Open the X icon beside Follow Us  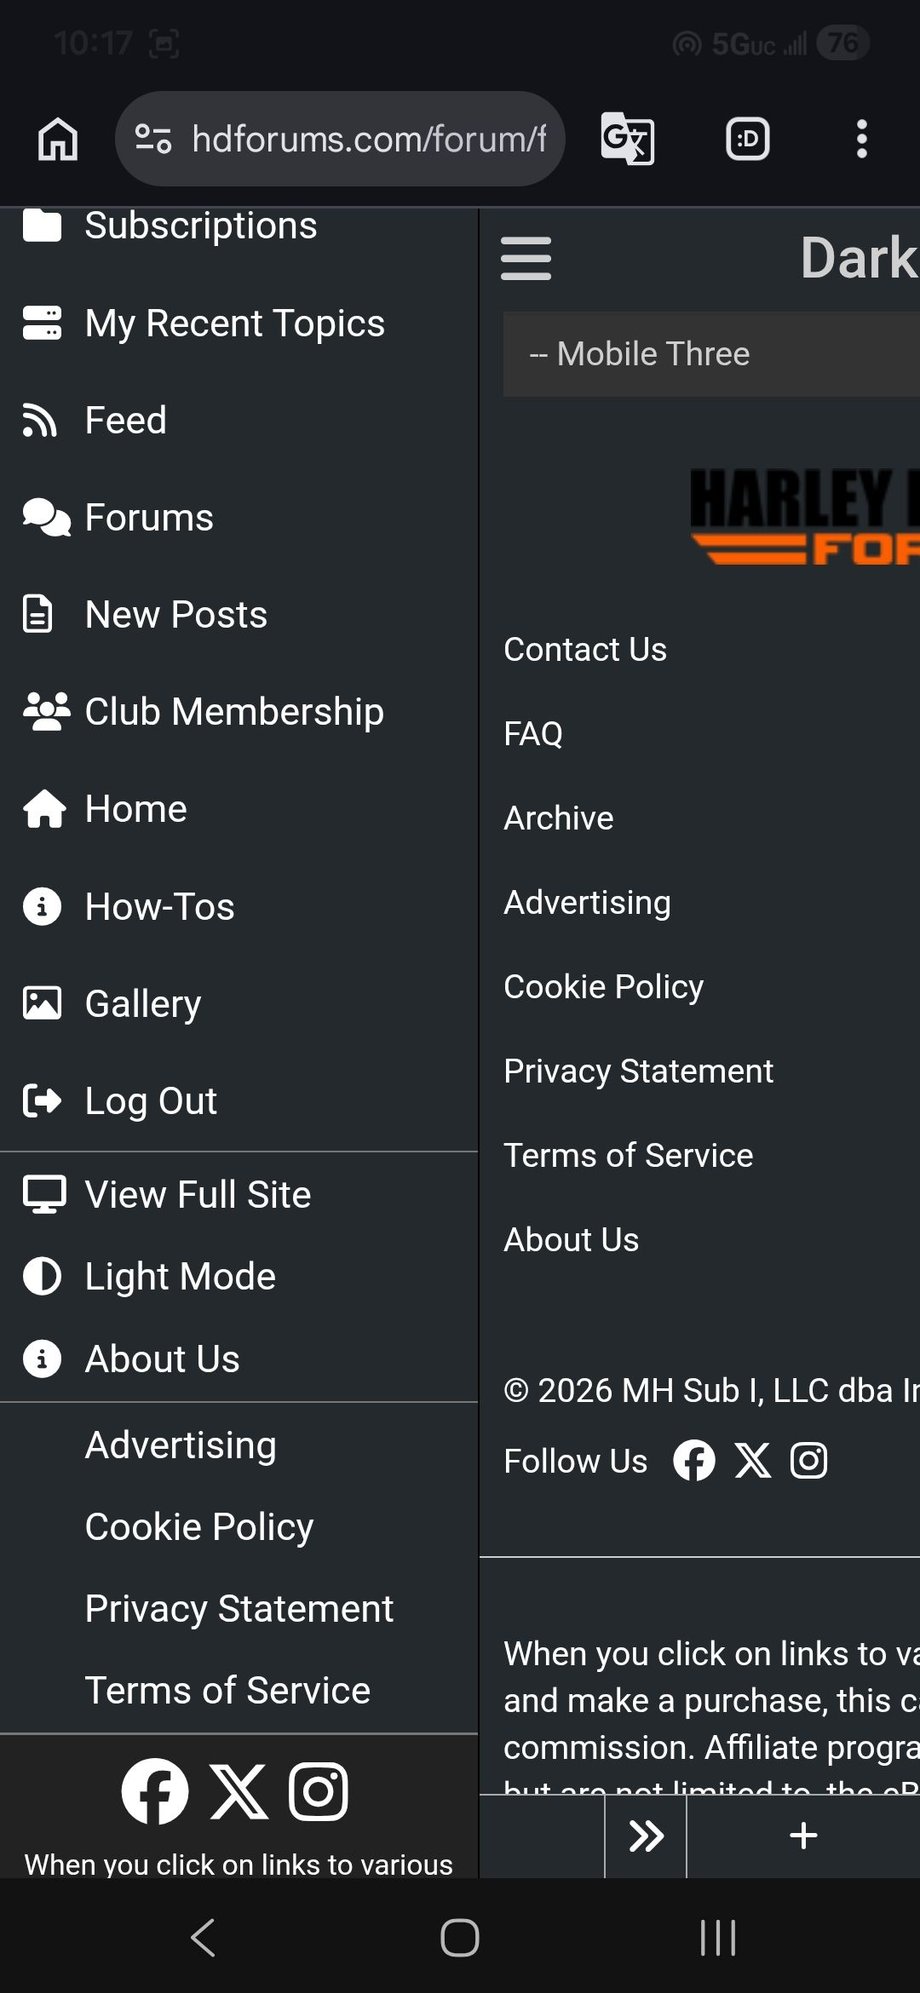(x=752, y=1461)
